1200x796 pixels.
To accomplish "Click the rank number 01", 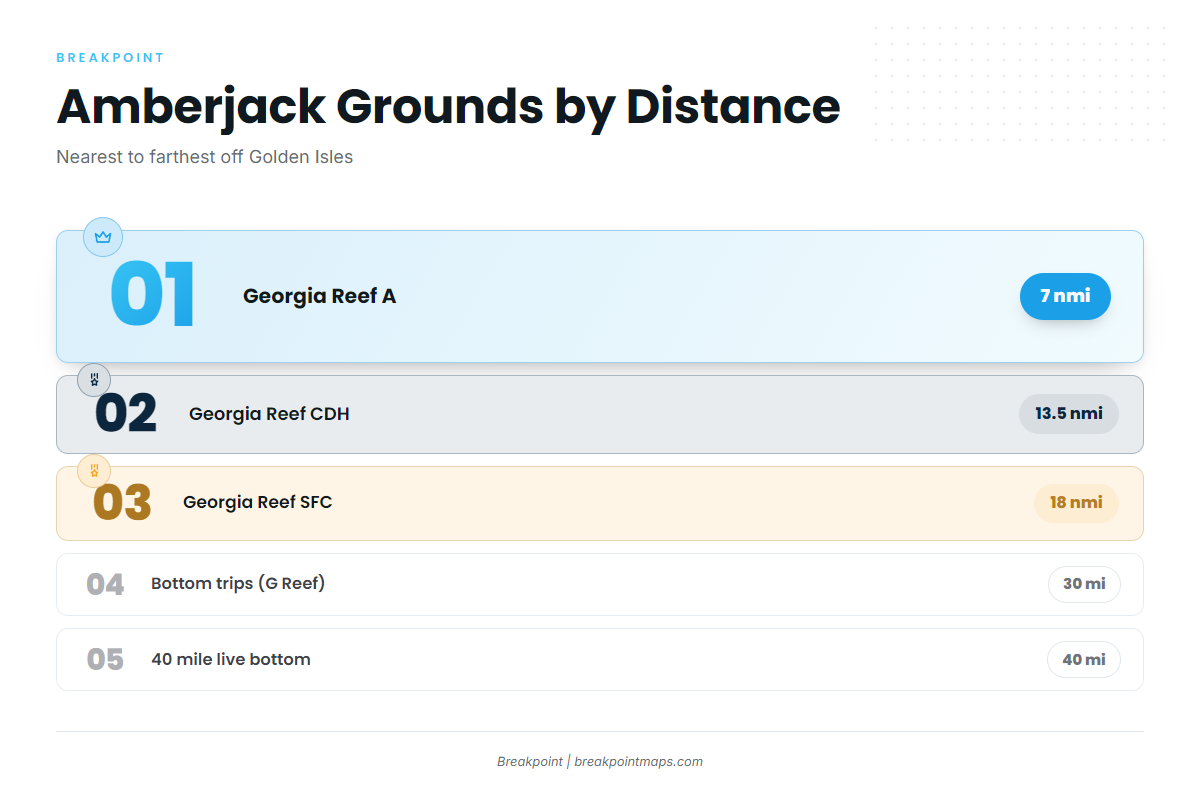I will 152,296.
